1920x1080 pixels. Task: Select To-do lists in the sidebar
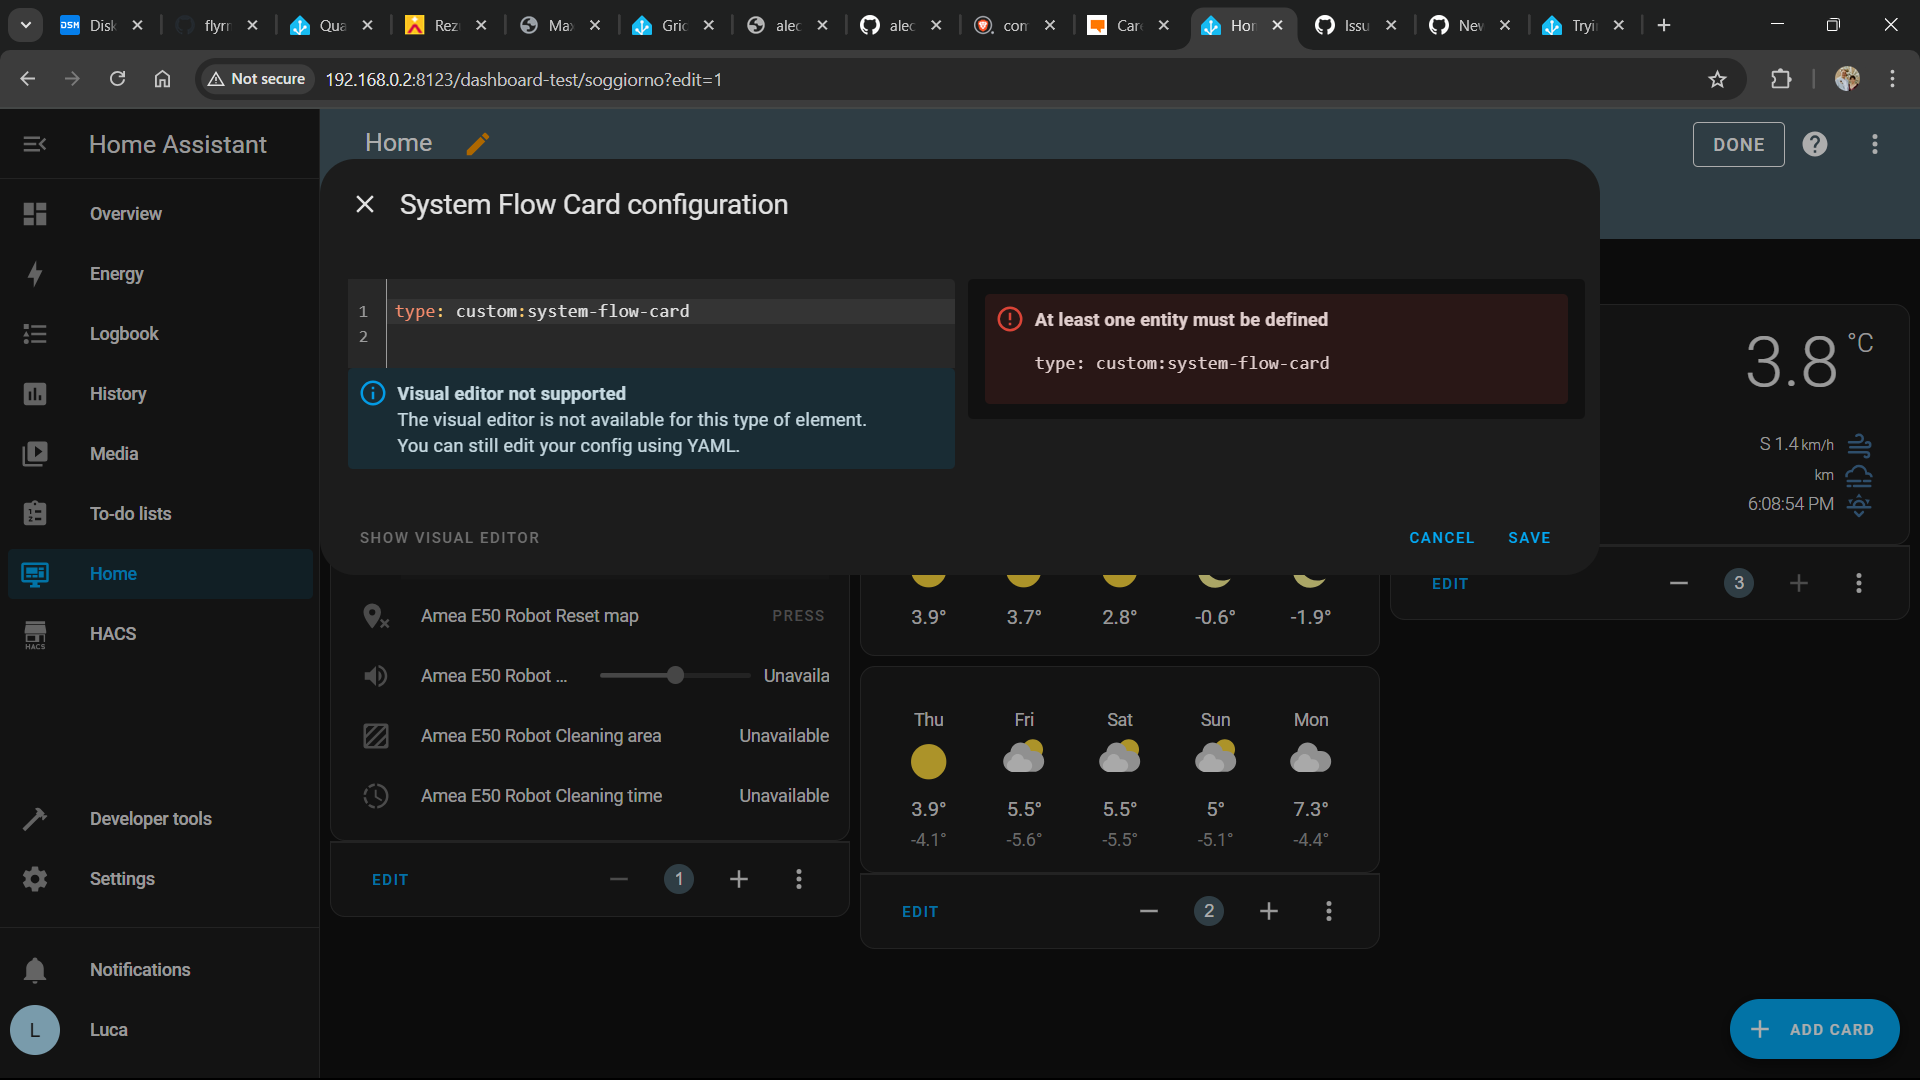(130, 514)
